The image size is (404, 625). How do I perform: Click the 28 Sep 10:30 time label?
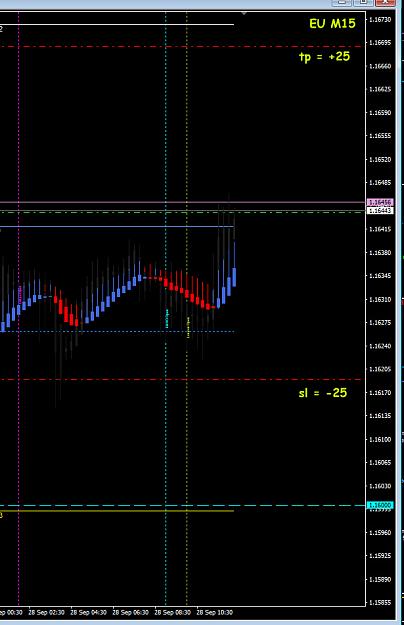(x=215, y=612)
